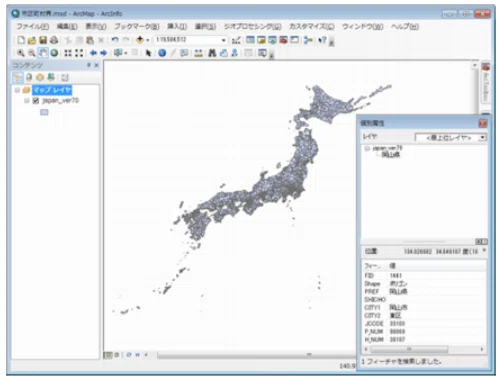The width and height of the screenshot is (499, 378).
Task: Zoom to full extent globe icon
Action: [x=54, y=53]
